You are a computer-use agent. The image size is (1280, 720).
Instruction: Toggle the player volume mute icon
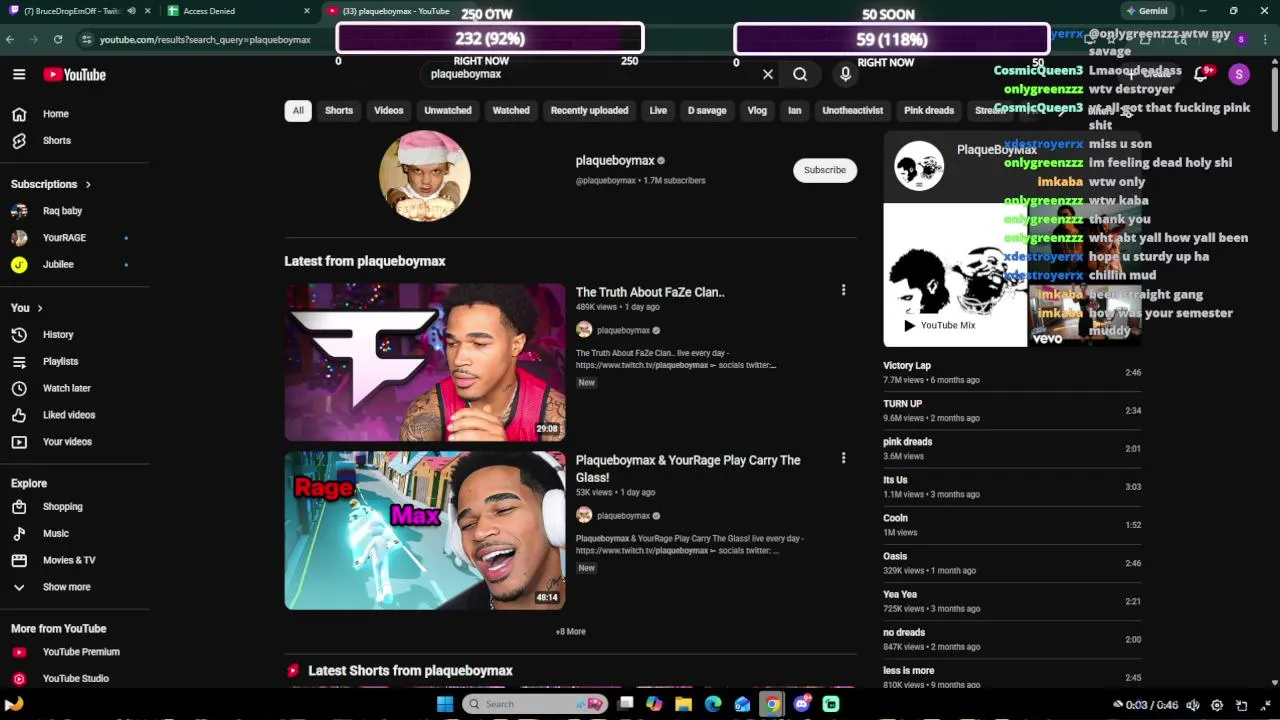coord(1192,705)
